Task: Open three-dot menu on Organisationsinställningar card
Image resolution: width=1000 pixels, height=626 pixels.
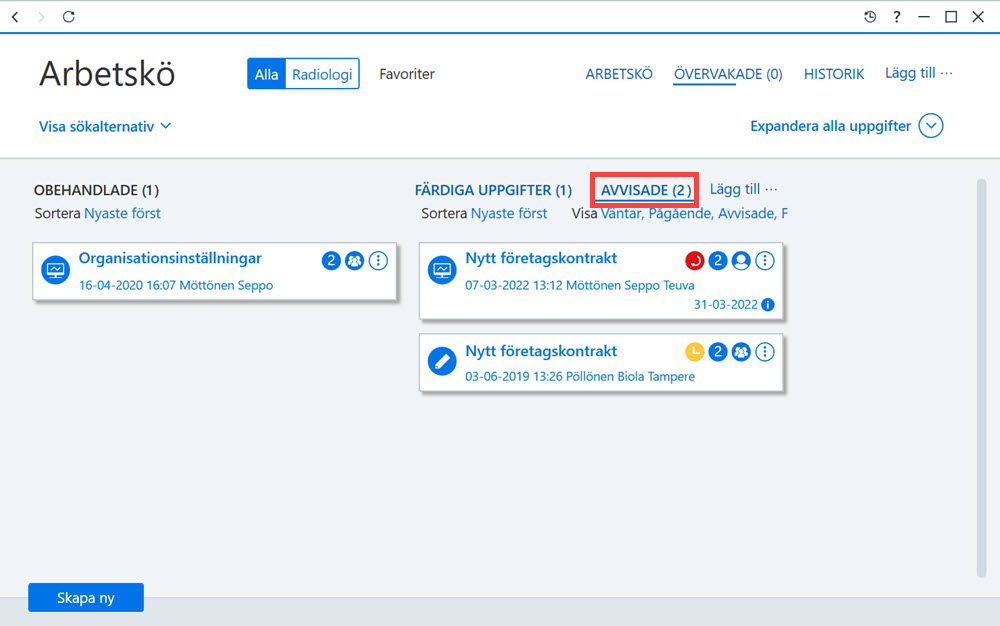Action: tap(378, 261)
